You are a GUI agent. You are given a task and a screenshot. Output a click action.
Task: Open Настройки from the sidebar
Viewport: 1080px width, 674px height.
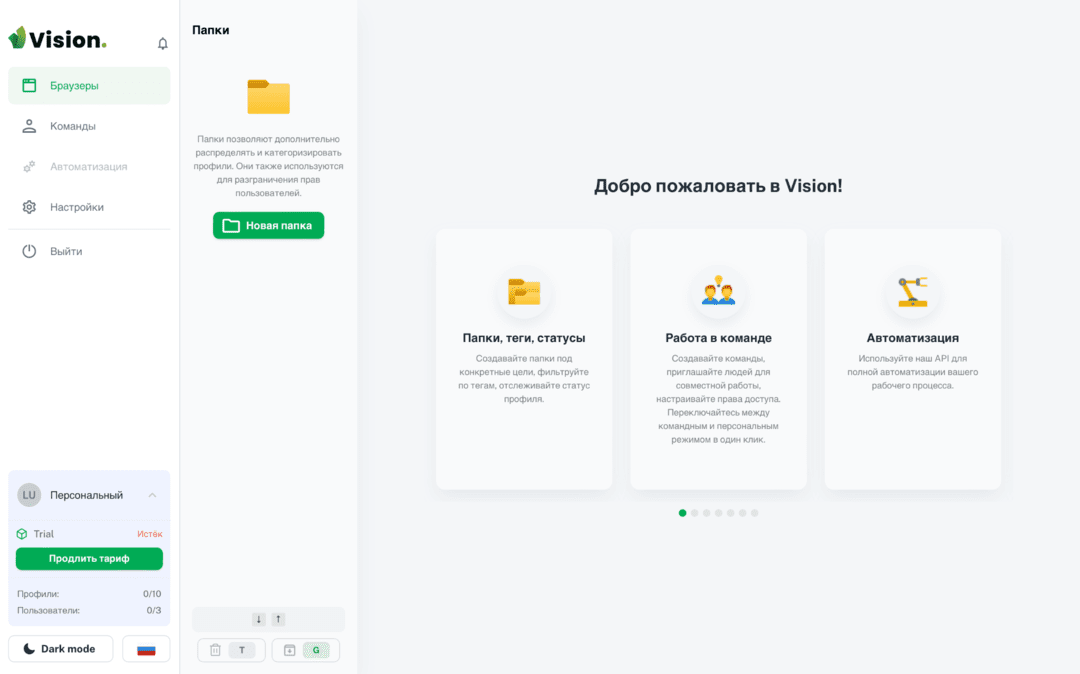click(89, 207)
